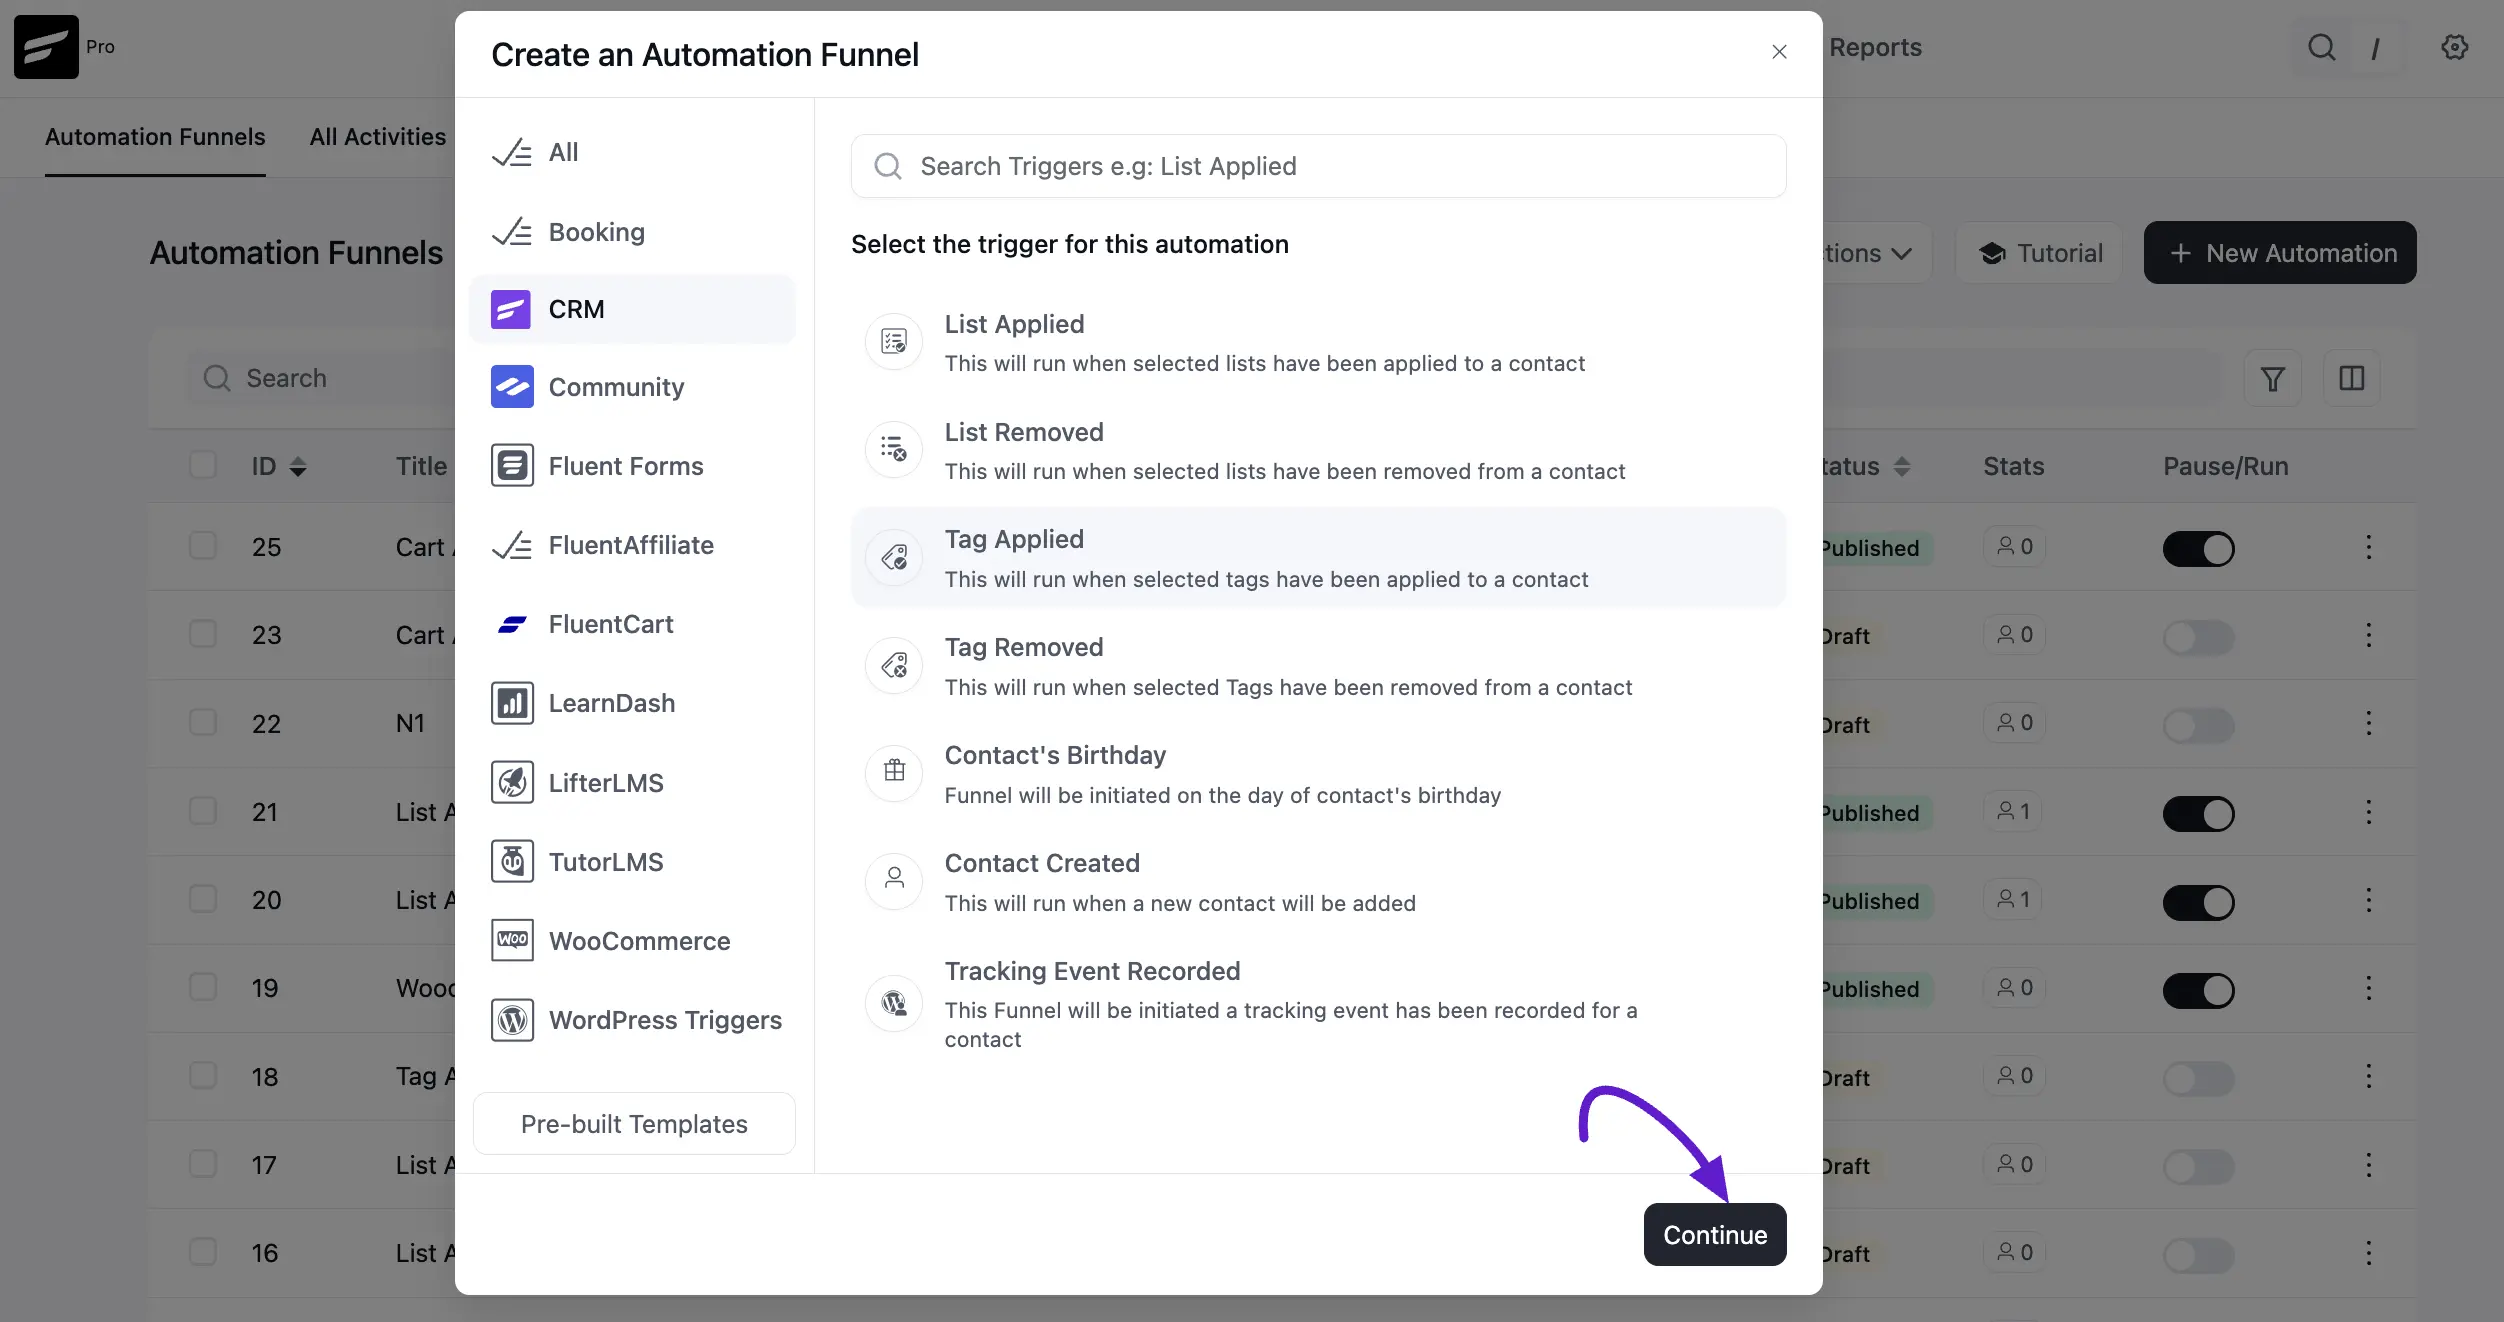The image size is (2504, 1322).
Task: Select the All trigger category
Action: tap(632, 153)
